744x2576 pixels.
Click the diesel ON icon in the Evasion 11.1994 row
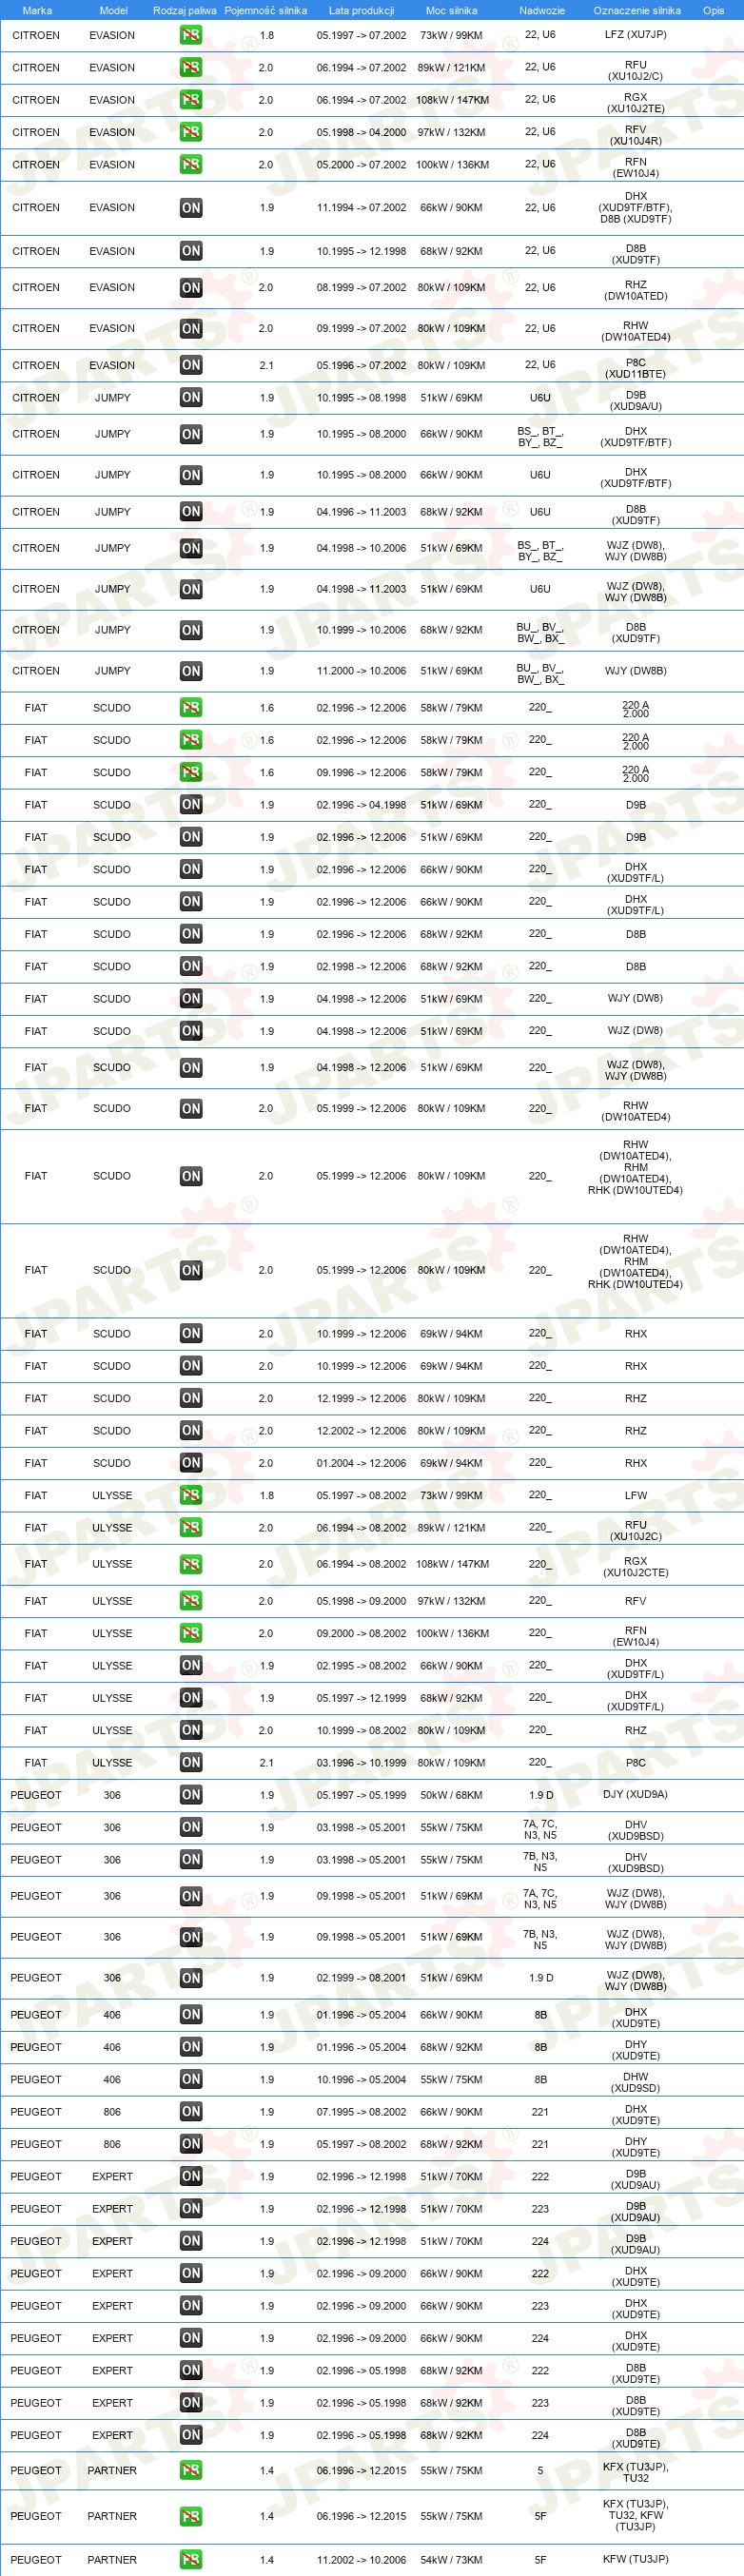point(191,208)
